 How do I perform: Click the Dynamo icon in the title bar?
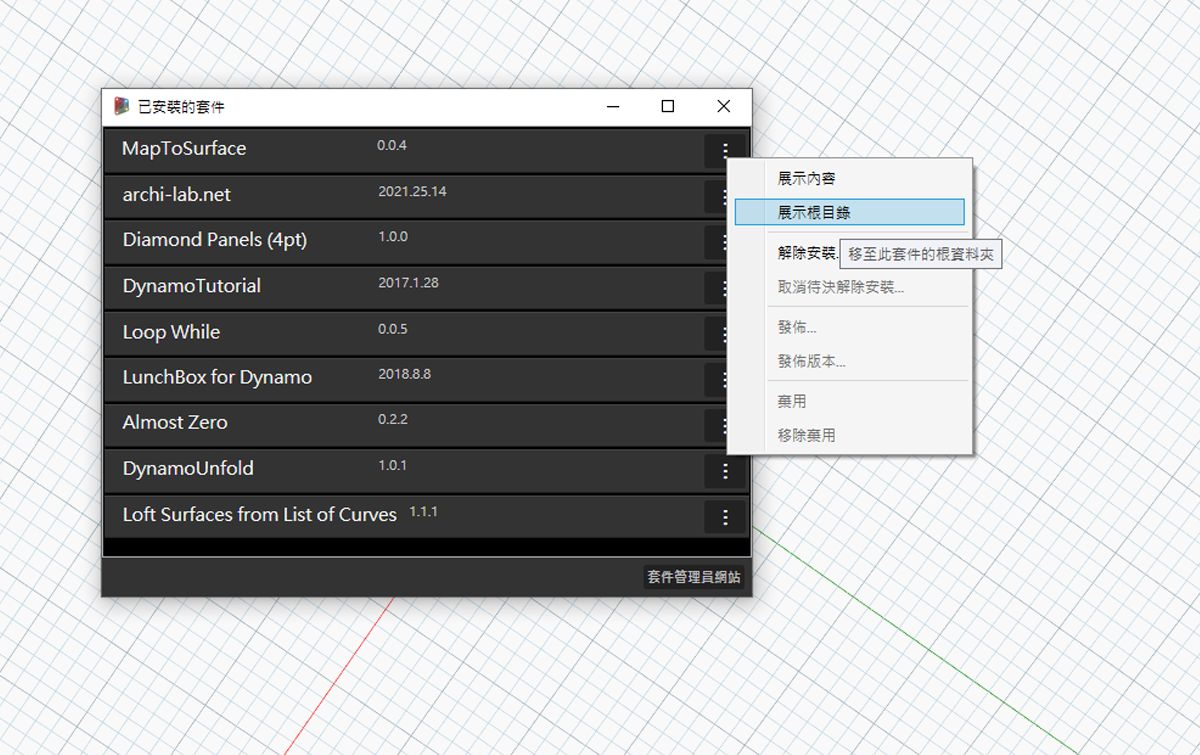(x=122, y=106)
